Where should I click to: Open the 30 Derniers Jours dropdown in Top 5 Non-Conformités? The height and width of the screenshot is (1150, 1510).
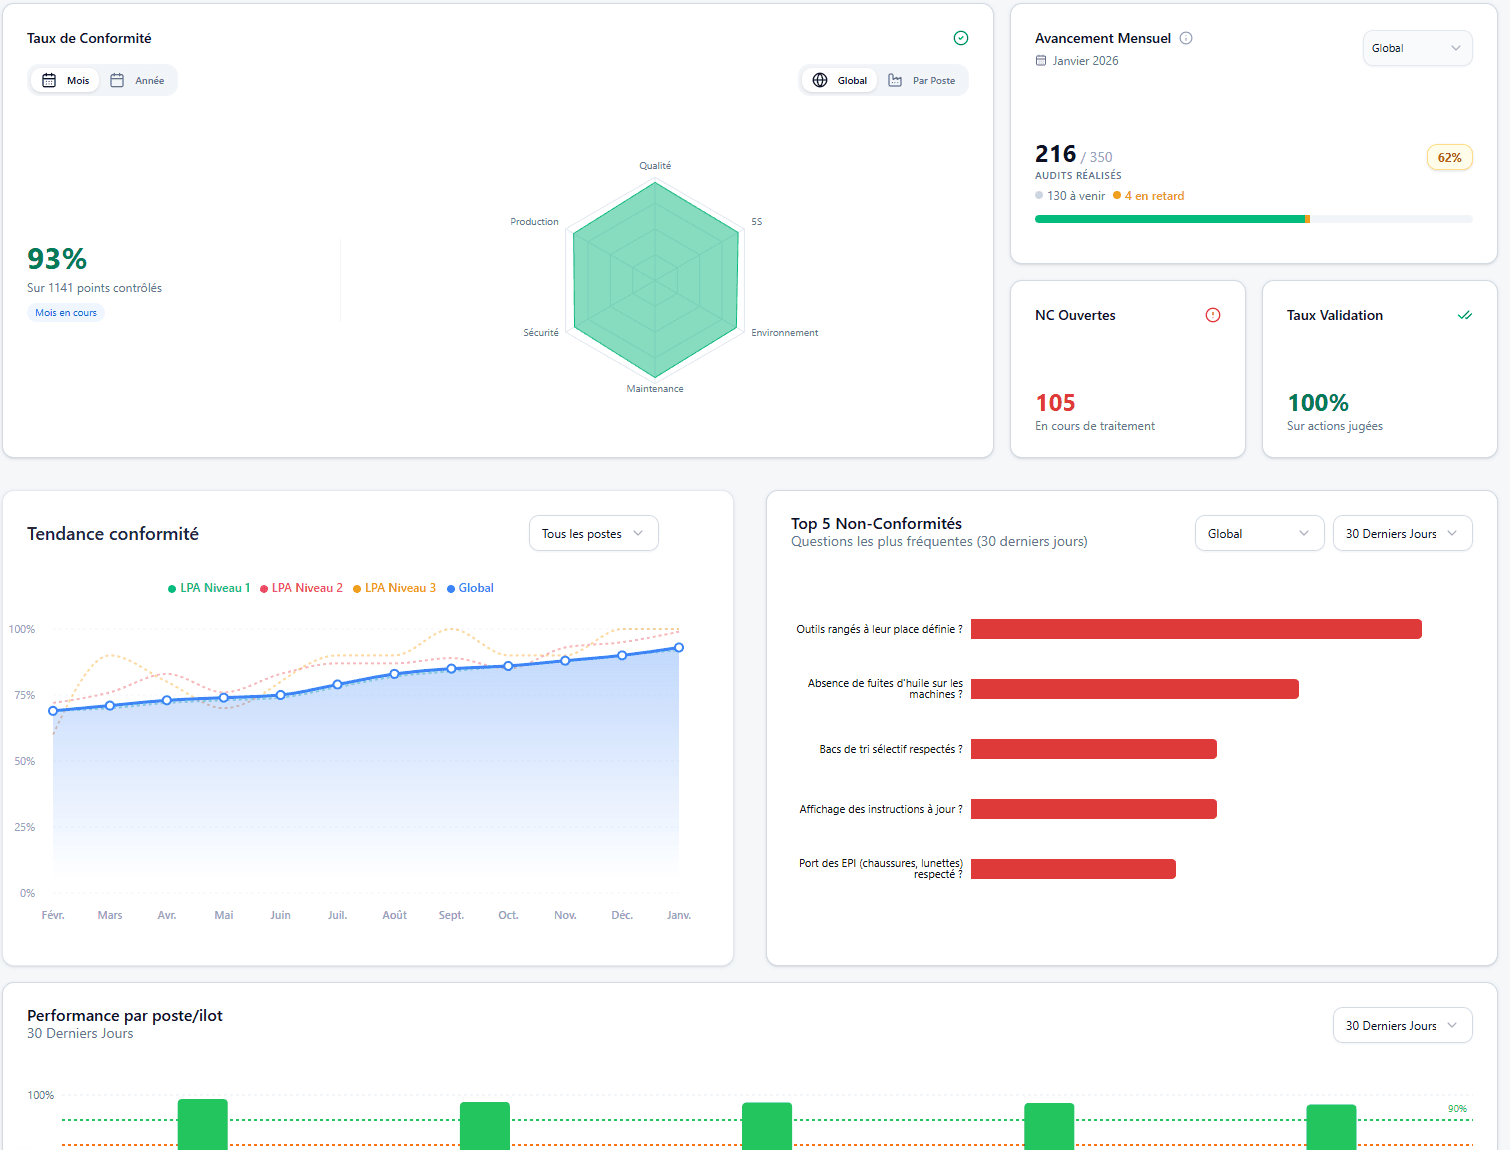(x=1402, y=533)
